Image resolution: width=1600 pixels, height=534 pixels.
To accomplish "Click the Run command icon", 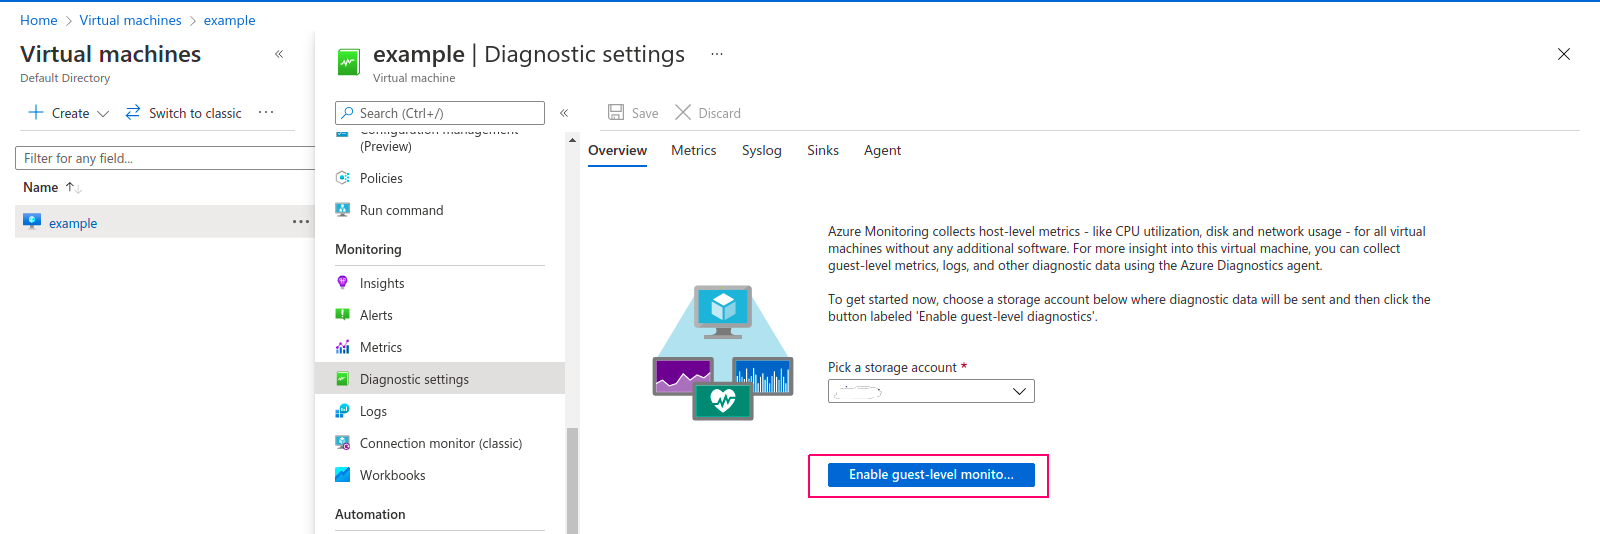I will click(x=343, y=210).
